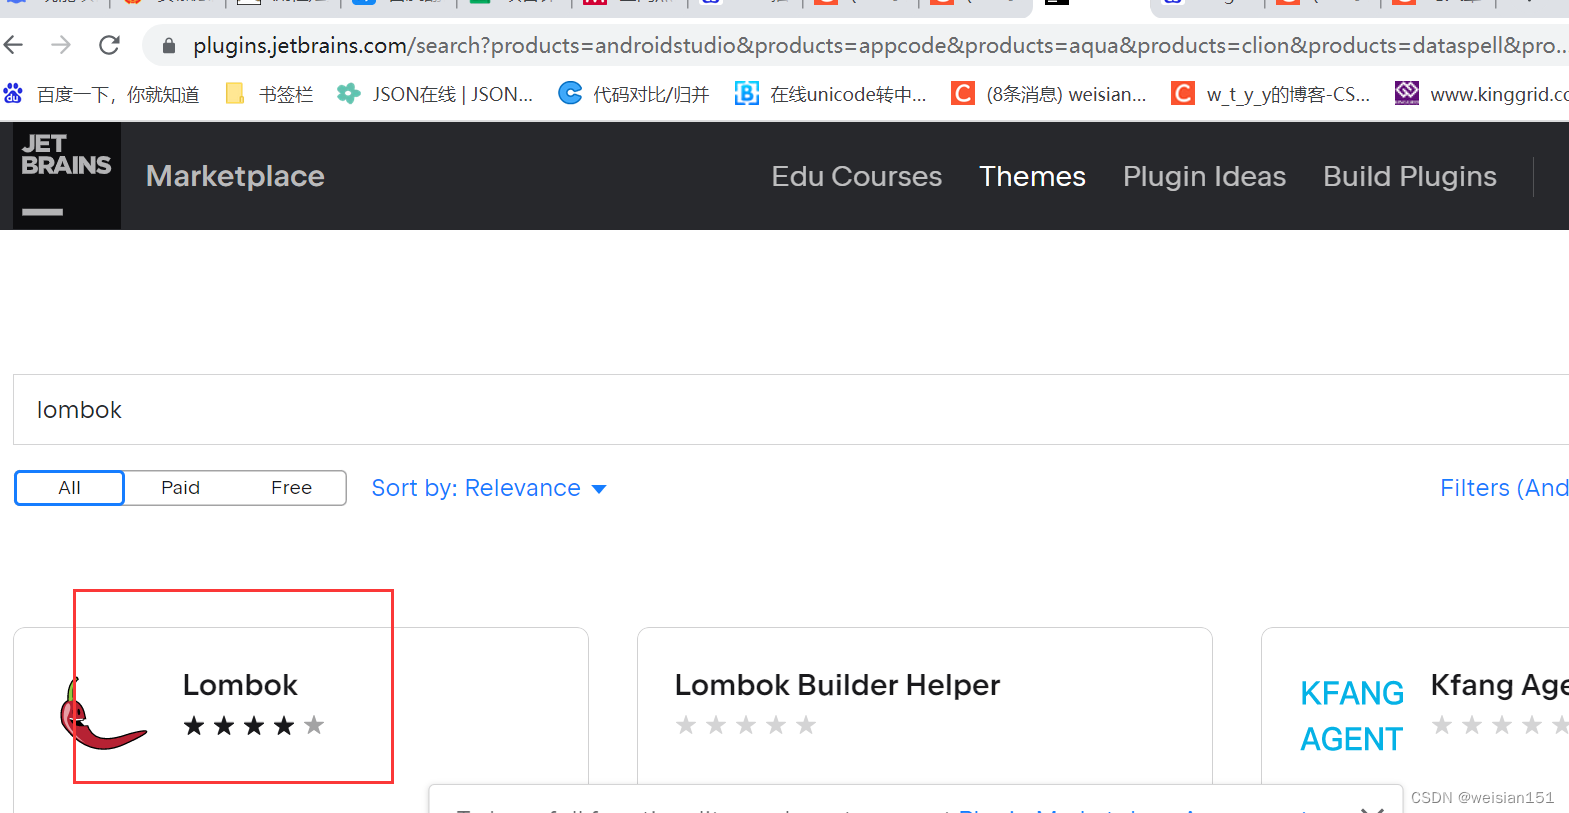Open the 代码对比/归并 bookmark

(x=634, y=94)
